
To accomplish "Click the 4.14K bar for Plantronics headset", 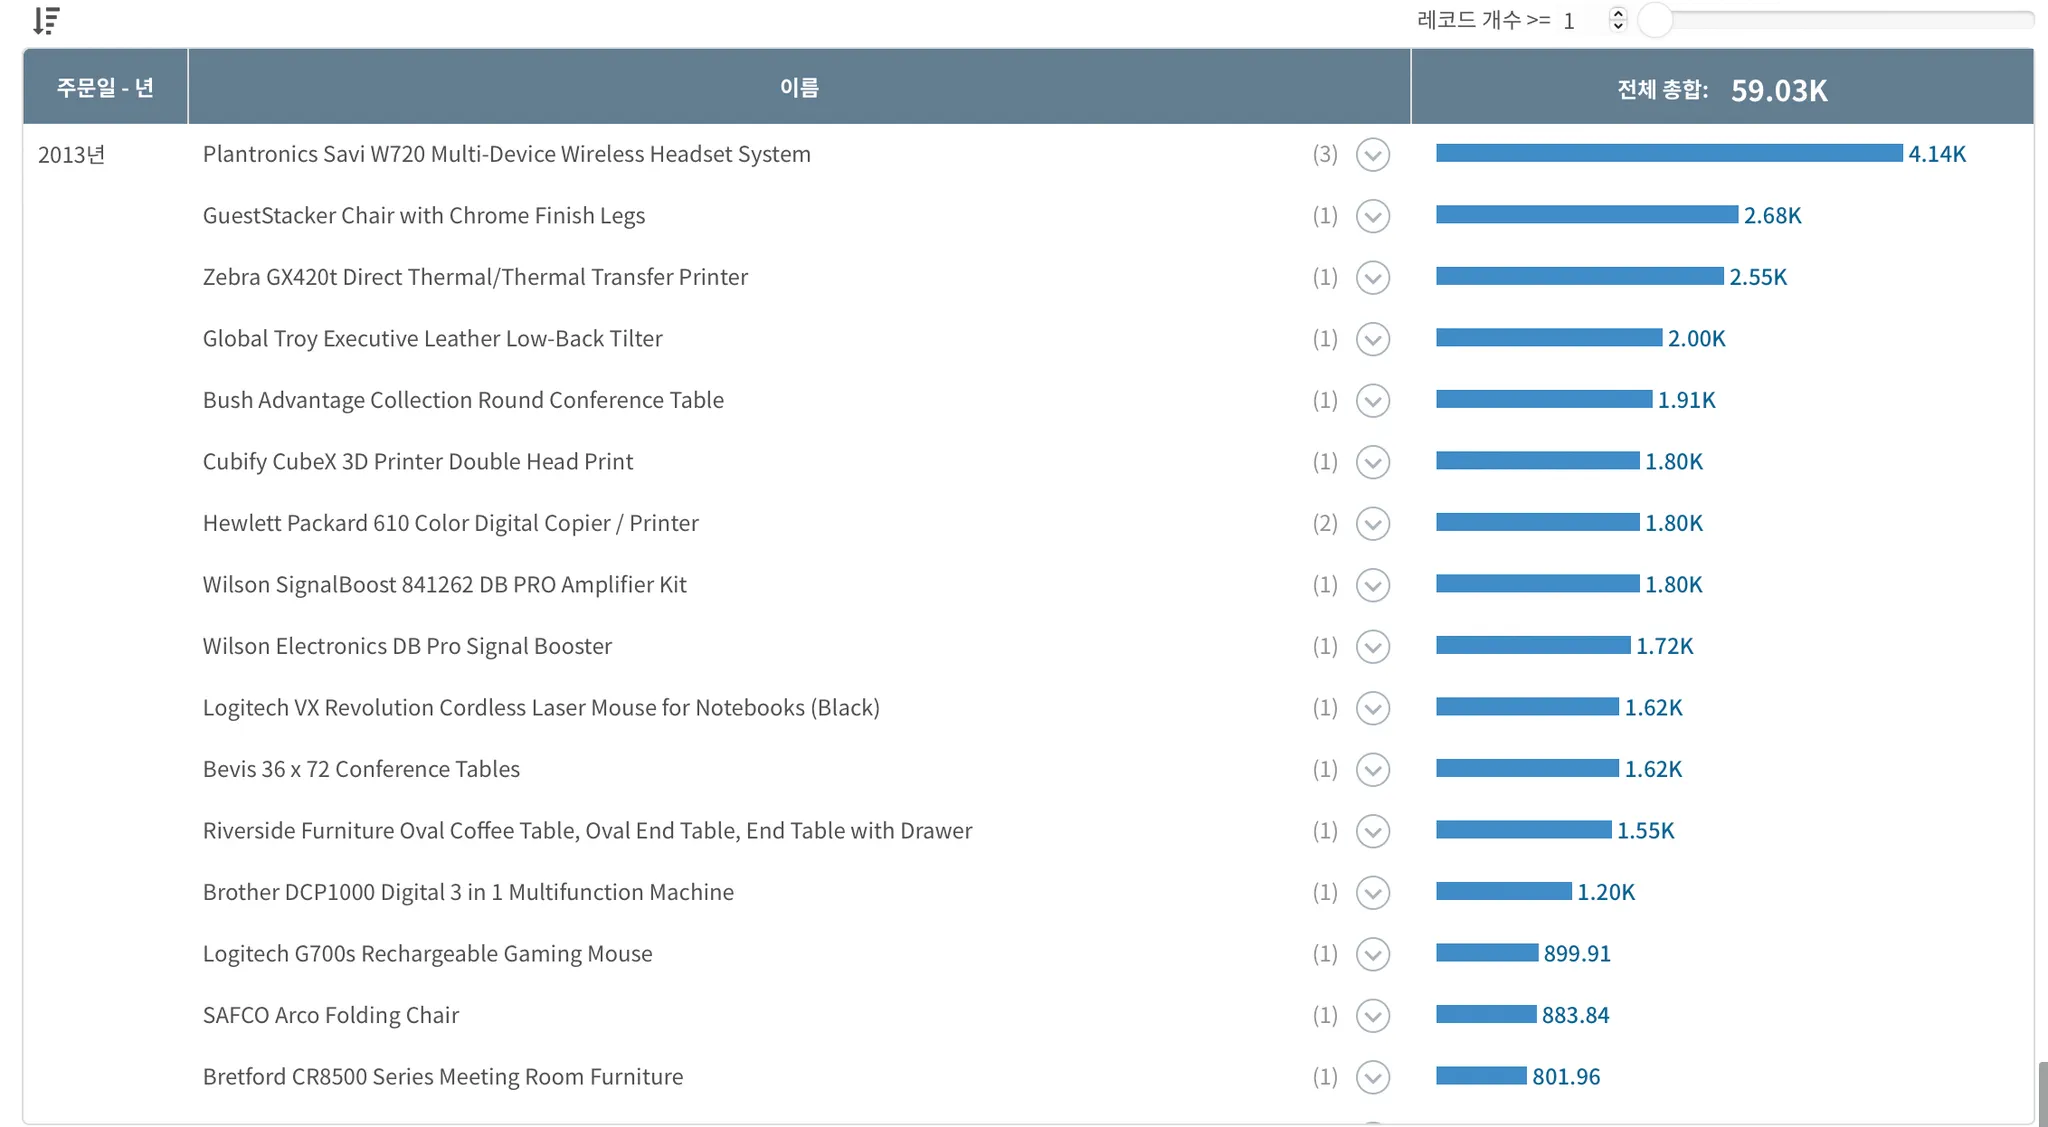I will pyautogui.click(x=1668, y=153).
